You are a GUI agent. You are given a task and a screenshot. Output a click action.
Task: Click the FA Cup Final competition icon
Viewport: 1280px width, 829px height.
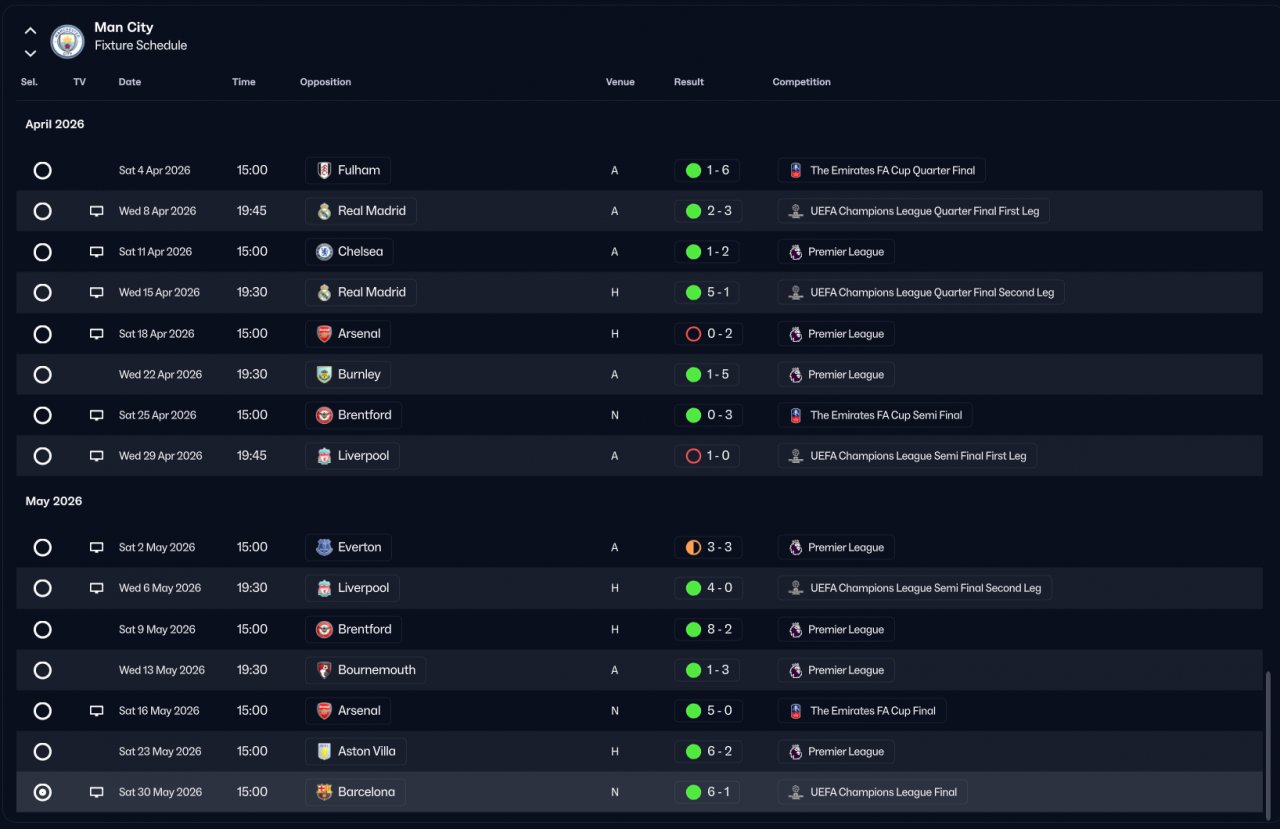[795, 711]
